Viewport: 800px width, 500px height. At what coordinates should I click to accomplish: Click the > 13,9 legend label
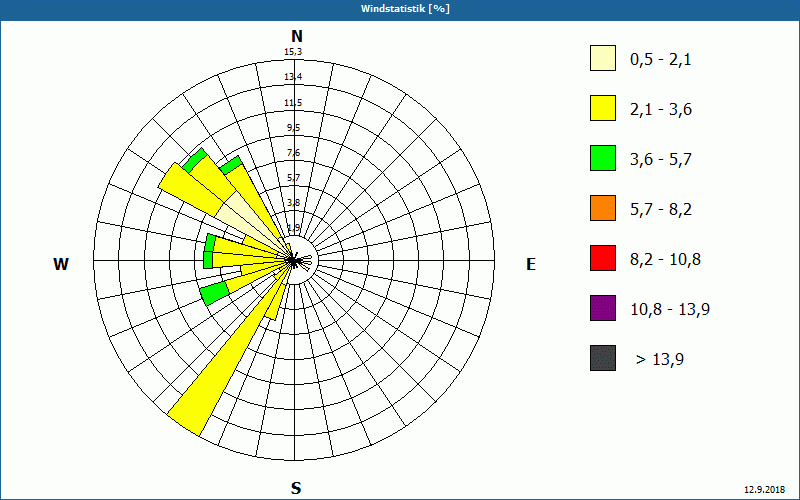click(660, 360)
